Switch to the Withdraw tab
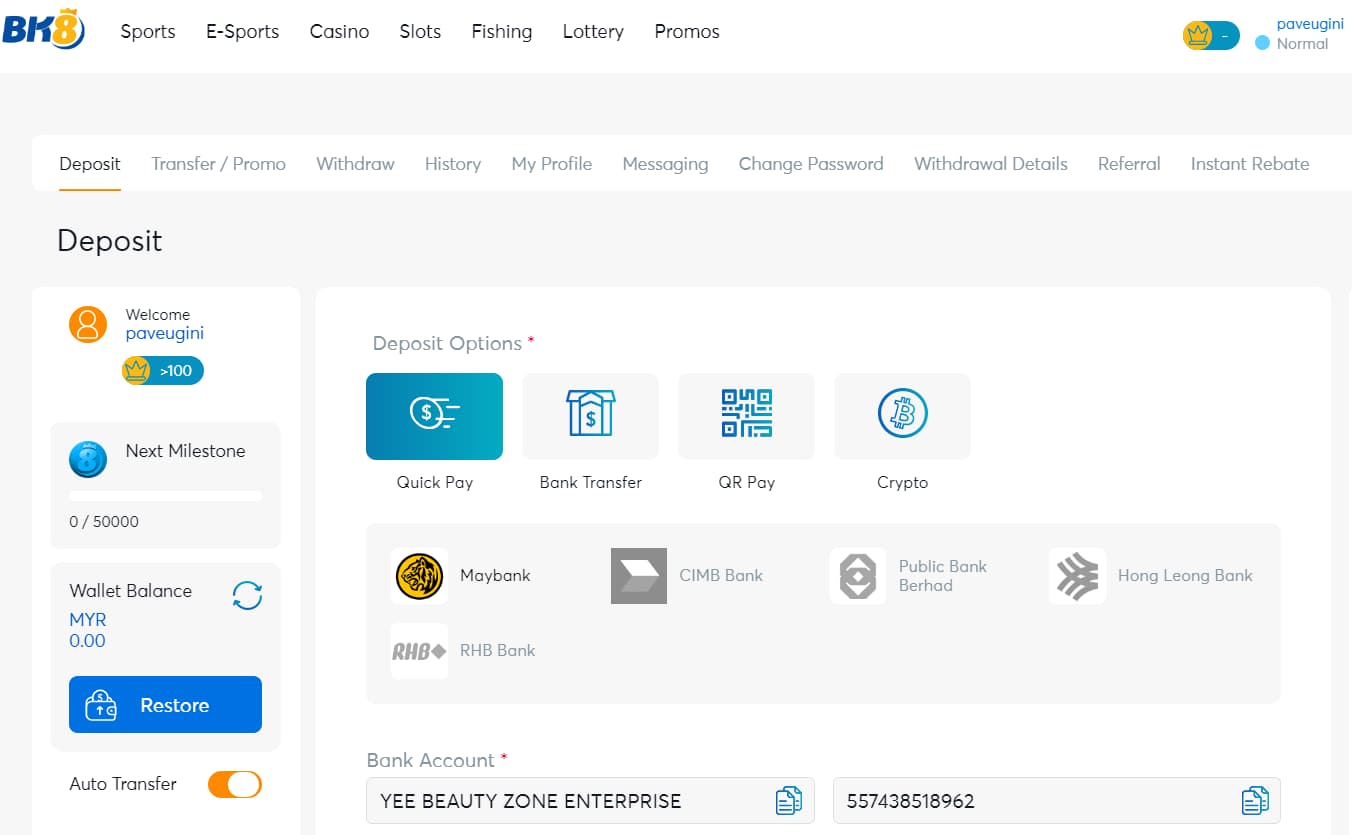 [x=355, y=164]
